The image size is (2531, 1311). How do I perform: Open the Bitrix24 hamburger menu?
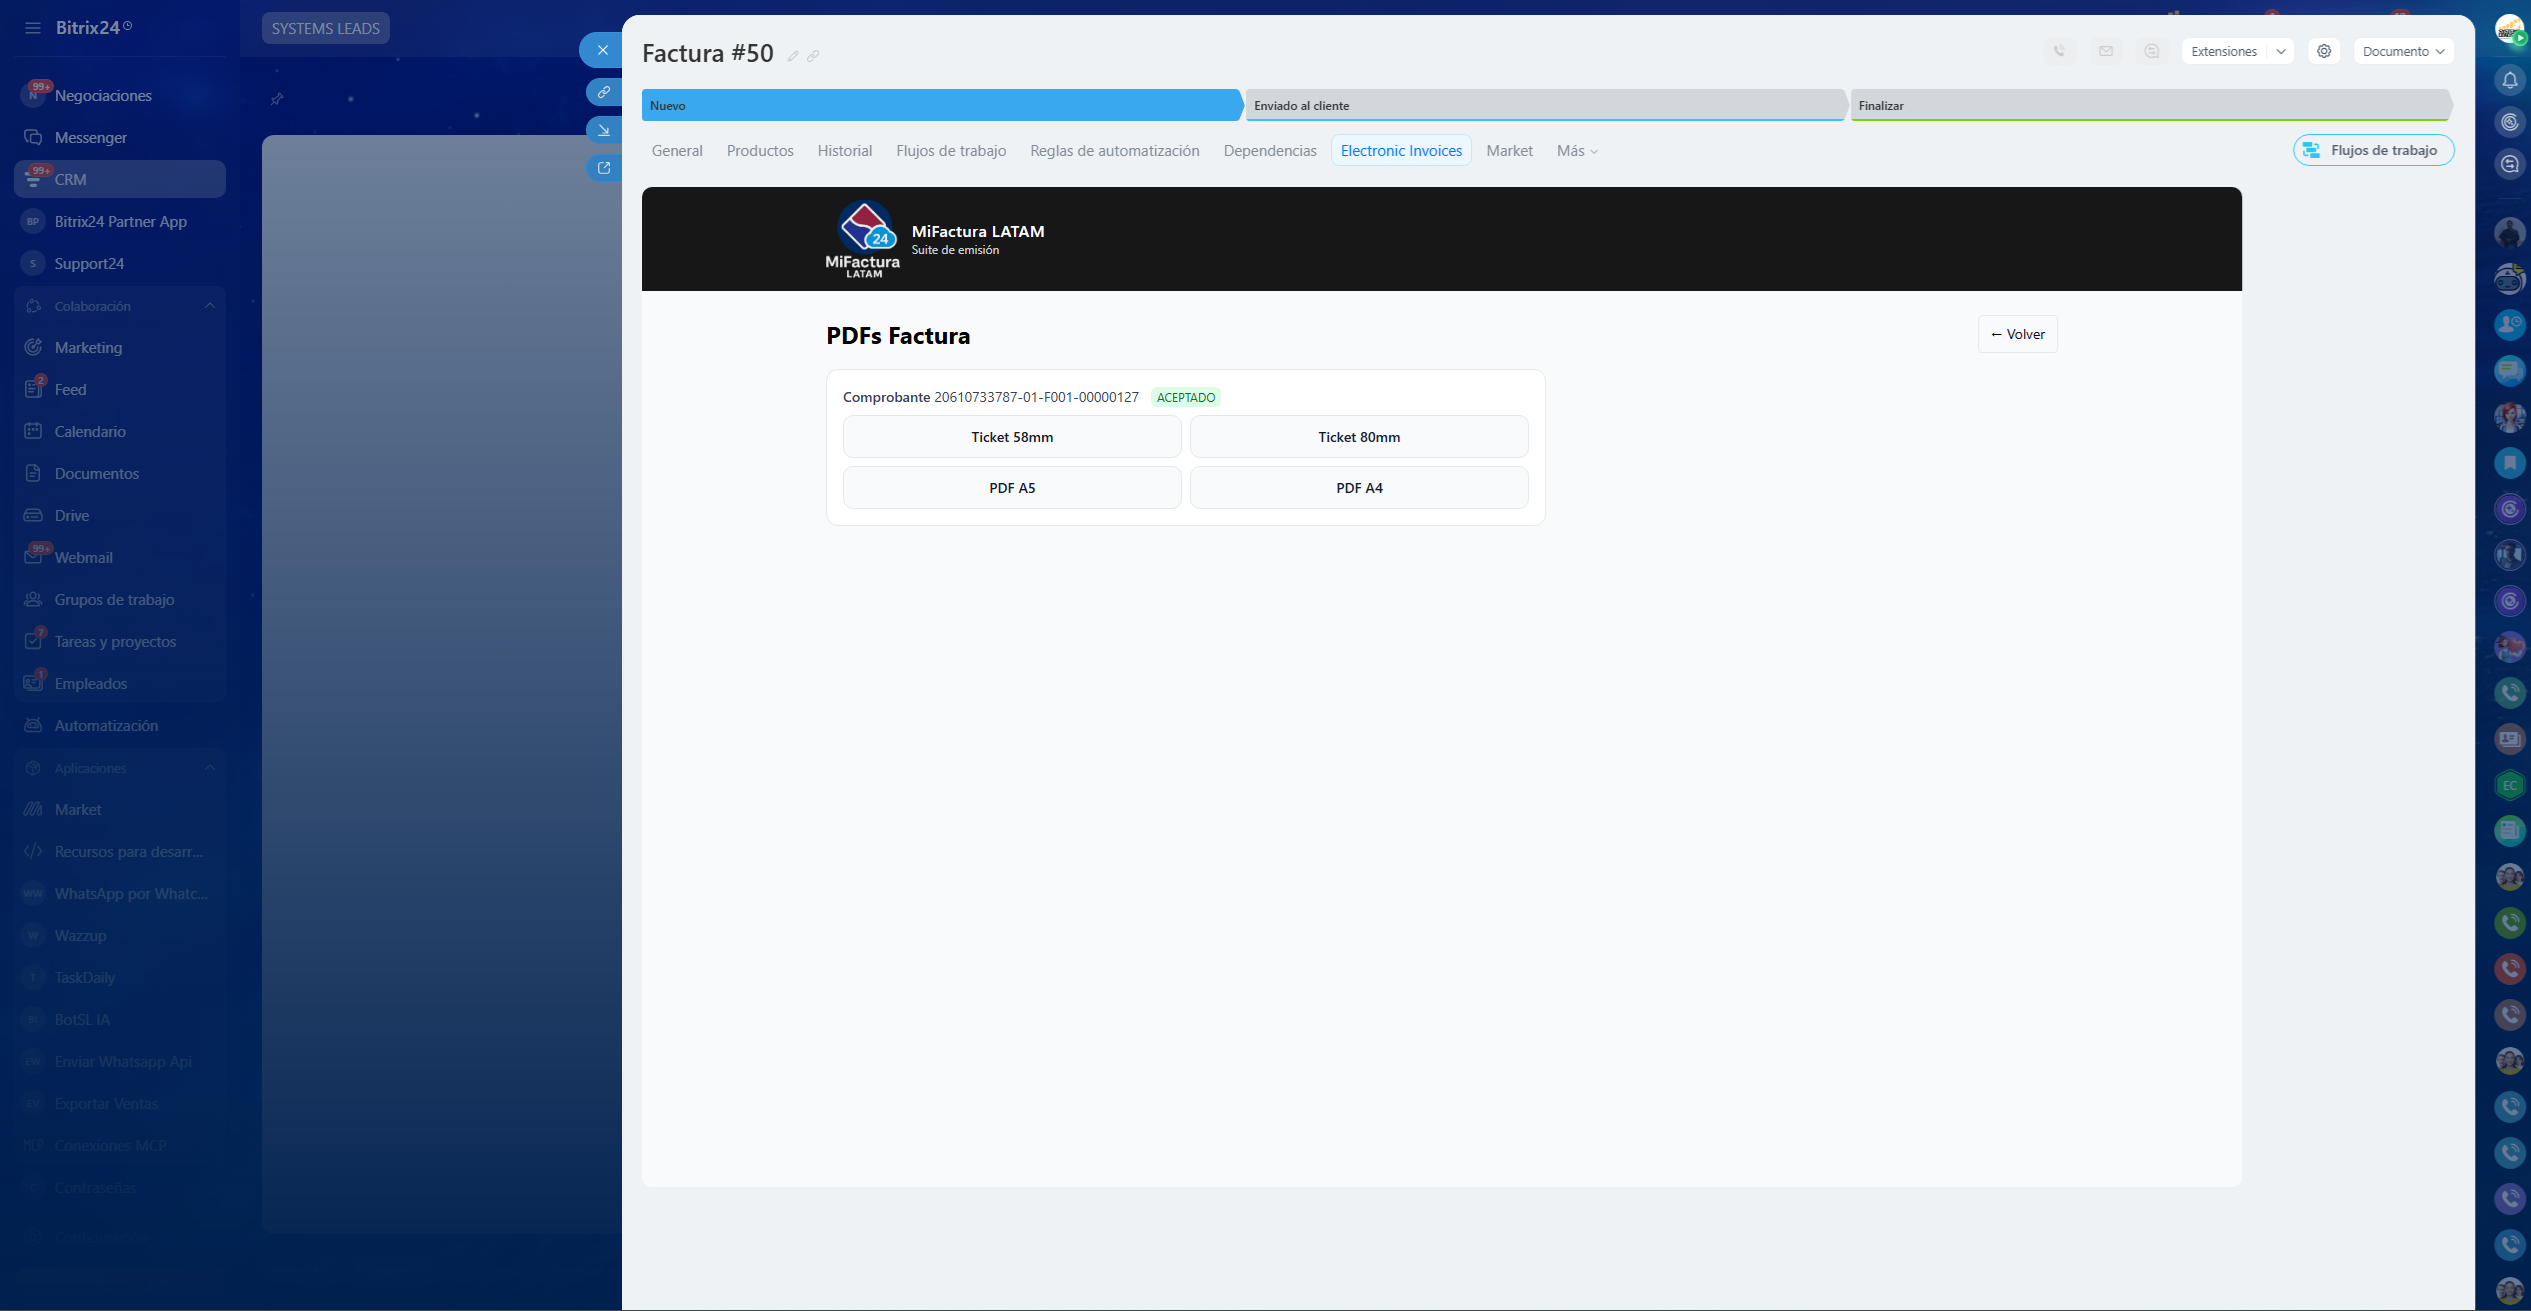click(33, 28)
